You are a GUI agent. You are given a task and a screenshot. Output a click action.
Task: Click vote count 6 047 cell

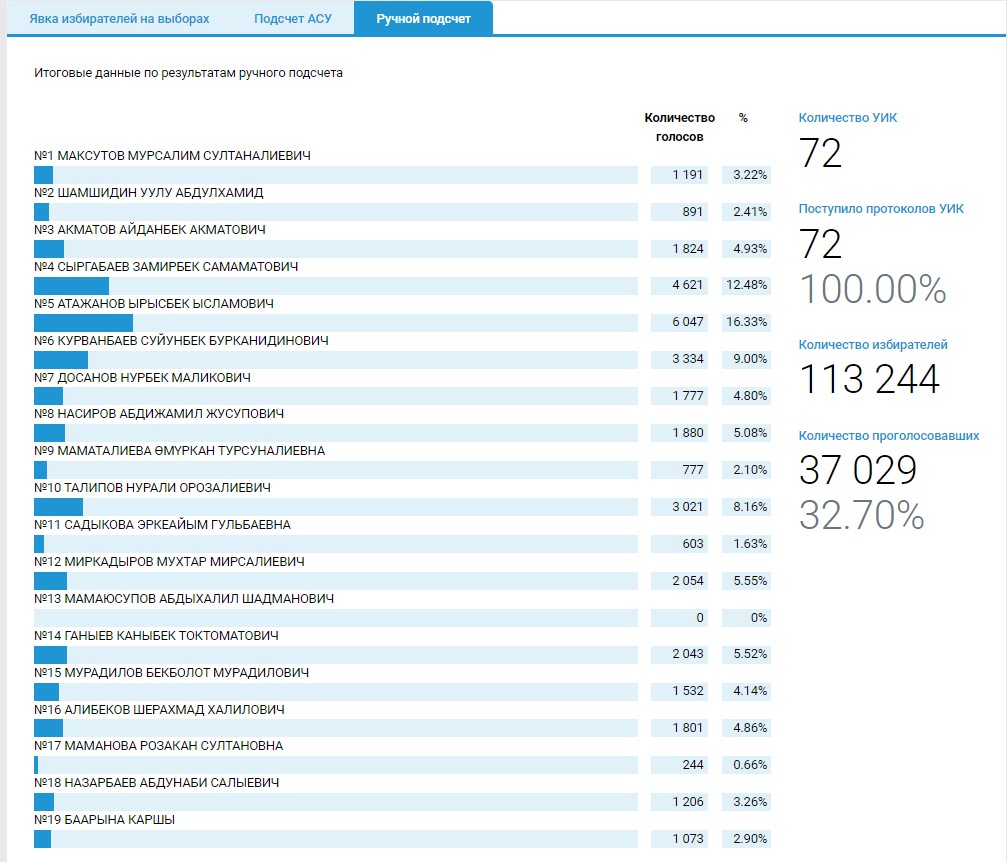[679, 322]
